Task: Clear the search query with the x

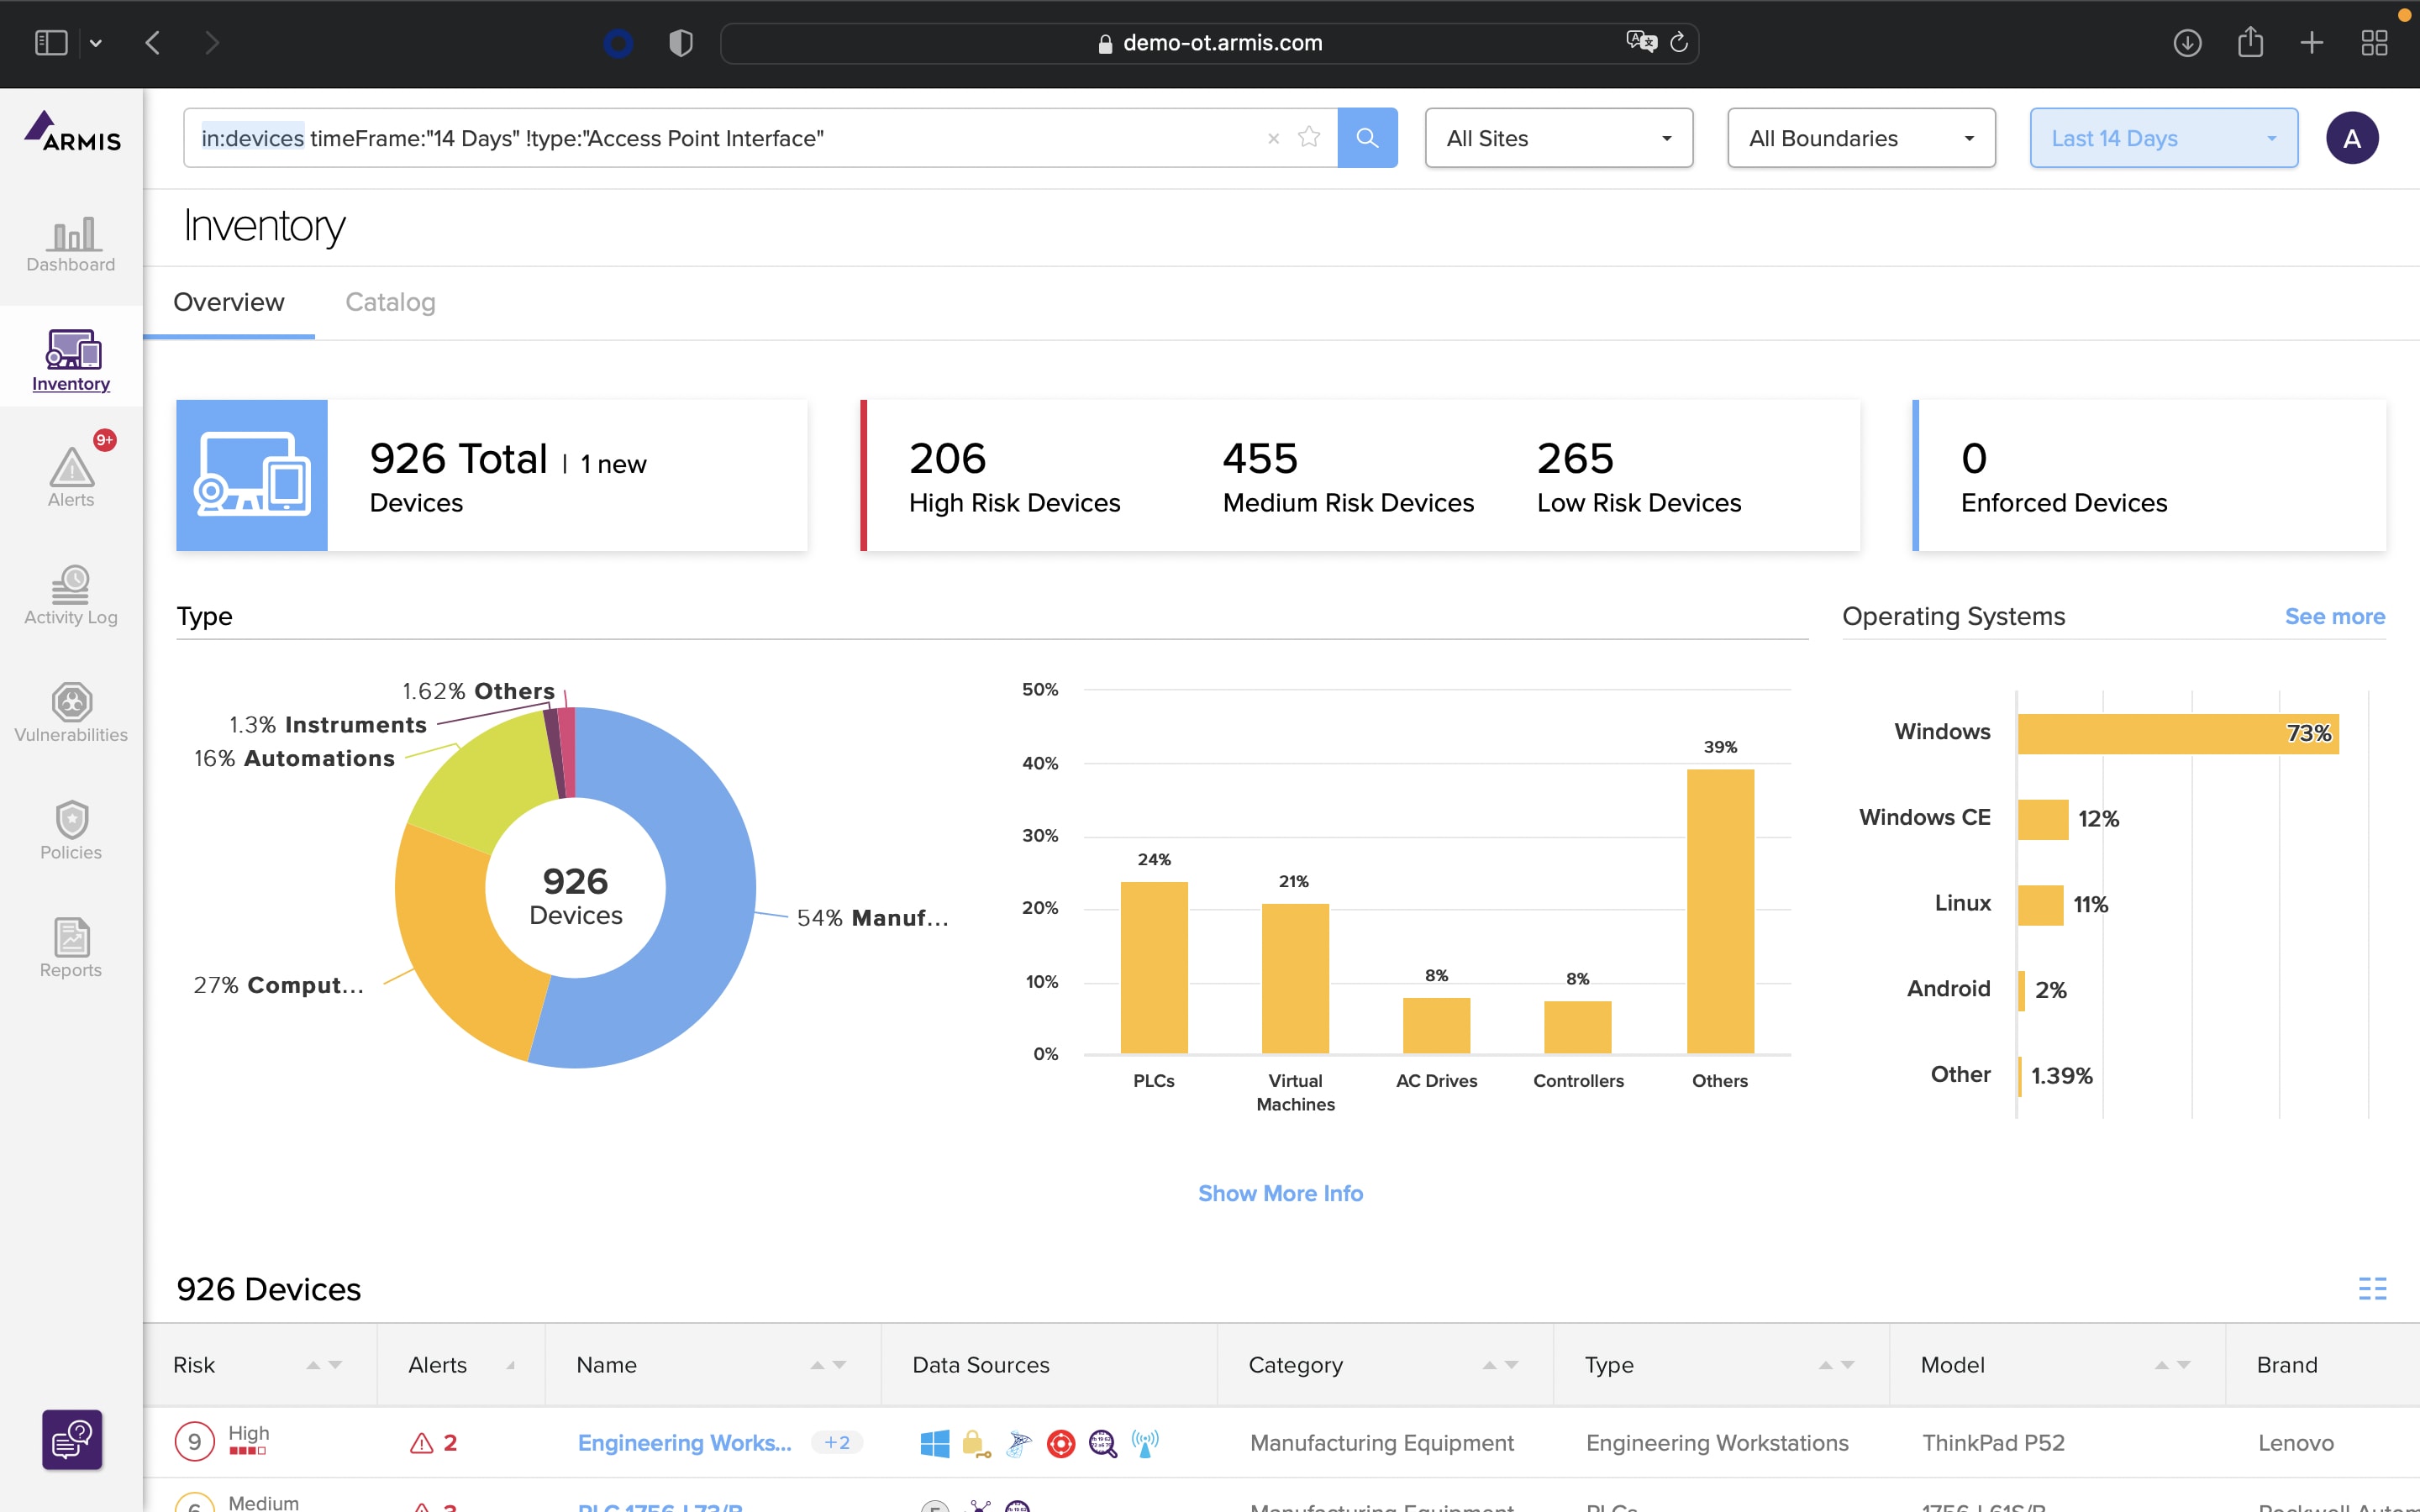Action: pos(1273,139)
